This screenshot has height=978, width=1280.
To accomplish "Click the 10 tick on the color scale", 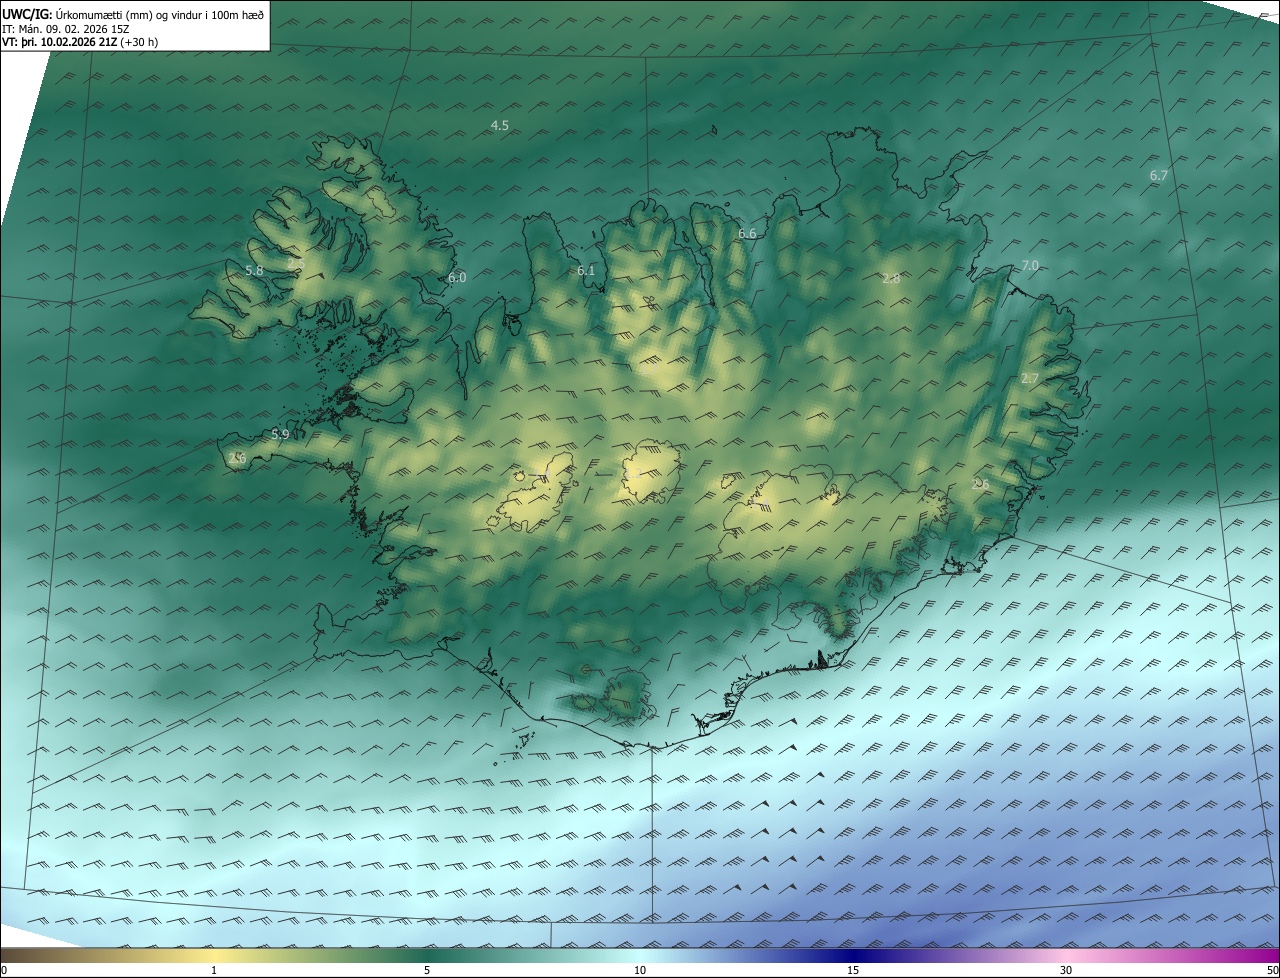I will [640, 970].
